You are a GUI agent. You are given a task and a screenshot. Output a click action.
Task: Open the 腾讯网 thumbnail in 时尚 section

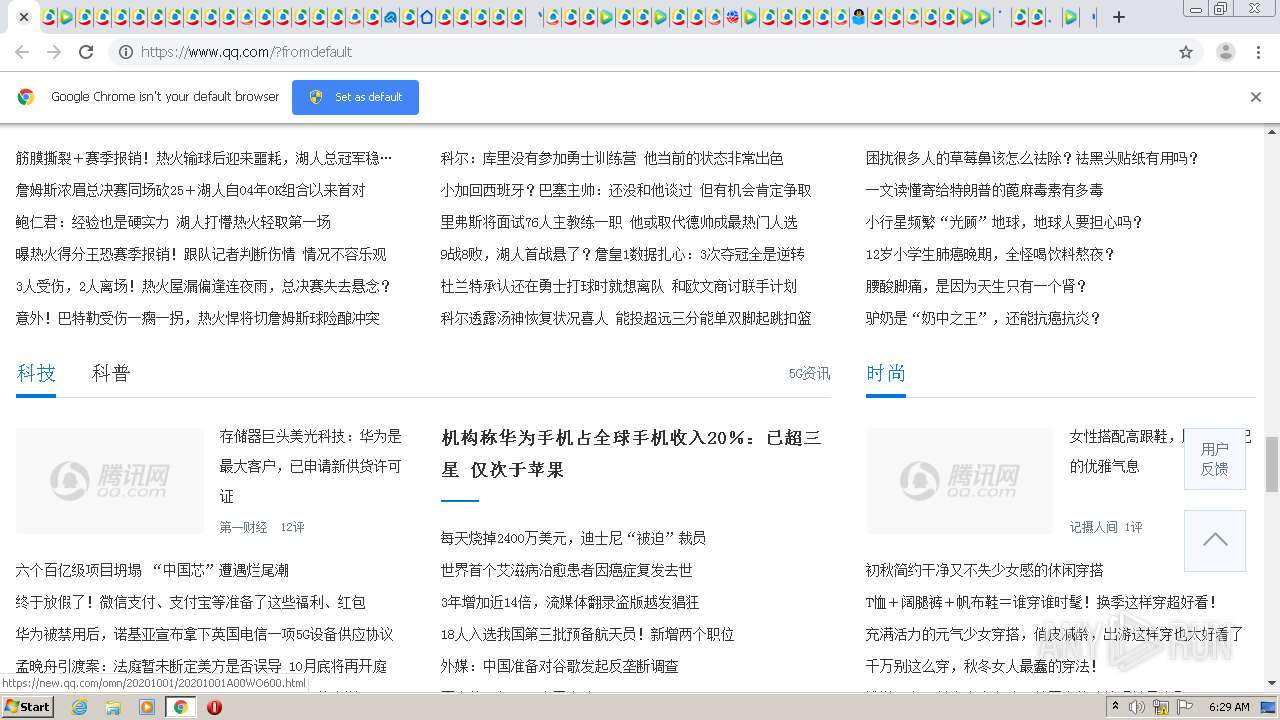[x=960, y=481]
